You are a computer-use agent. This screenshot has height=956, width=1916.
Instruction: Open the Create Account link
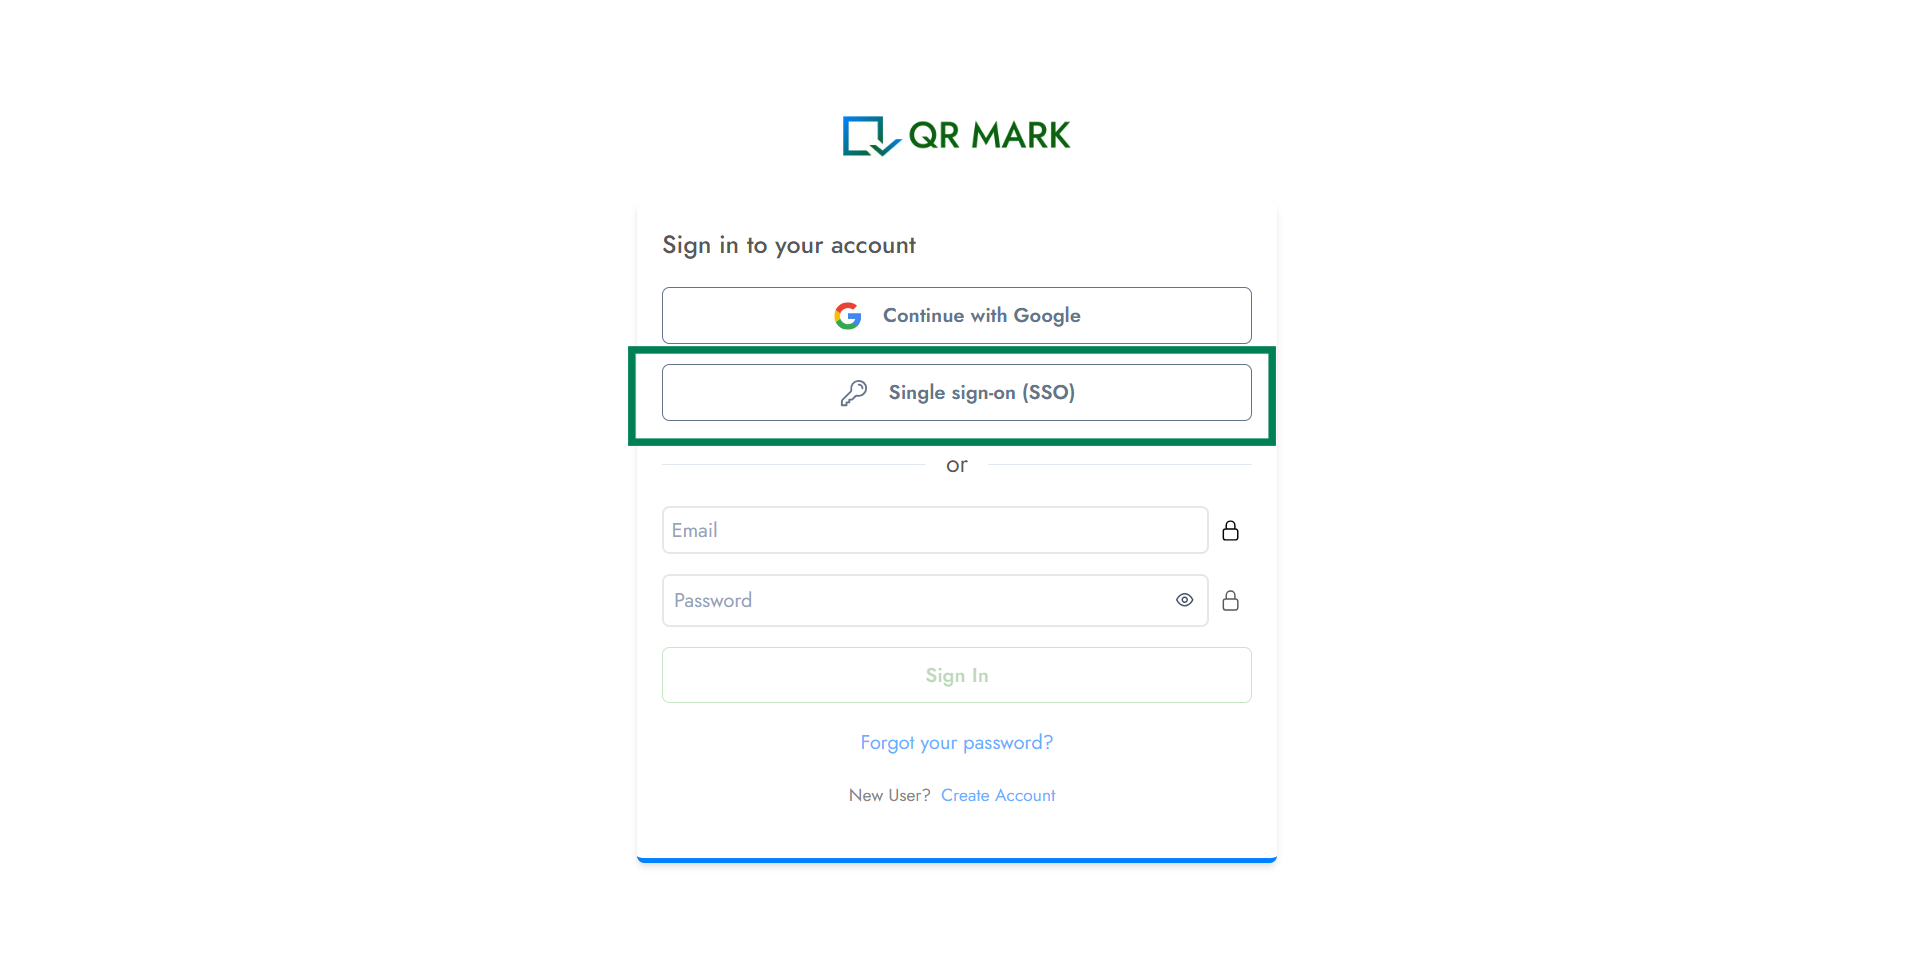998,796
